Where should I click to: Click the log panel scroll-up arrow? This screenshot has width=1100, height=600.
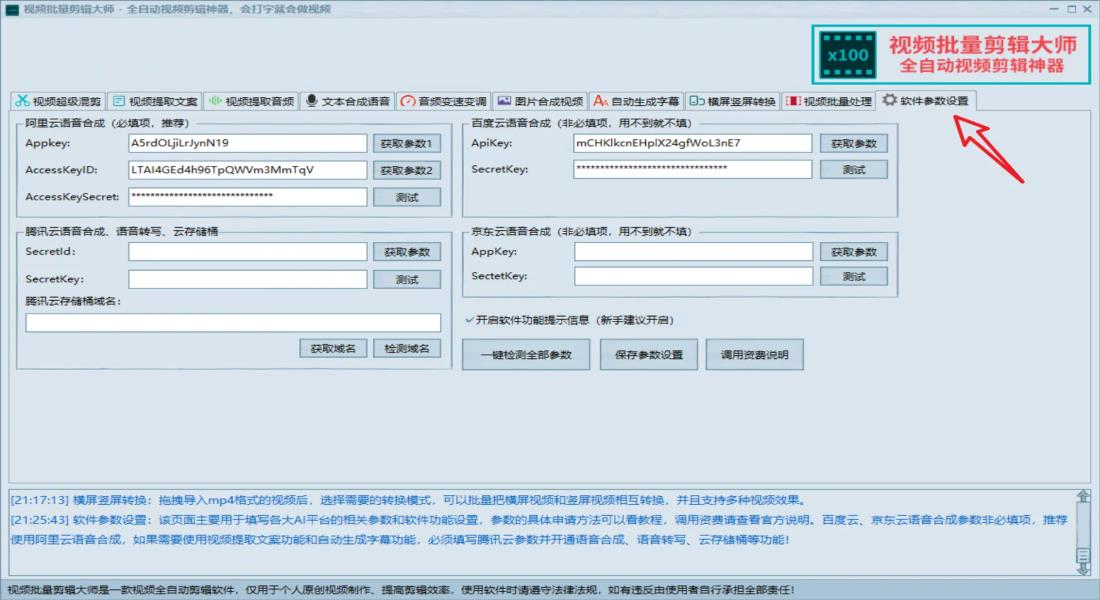[x=1083, y=497]
